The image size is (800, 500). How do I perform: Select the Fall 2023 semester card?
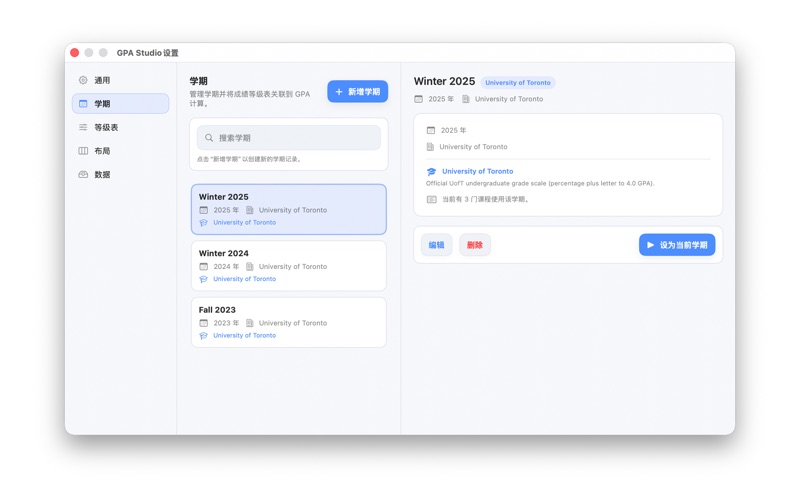point(289,322)
